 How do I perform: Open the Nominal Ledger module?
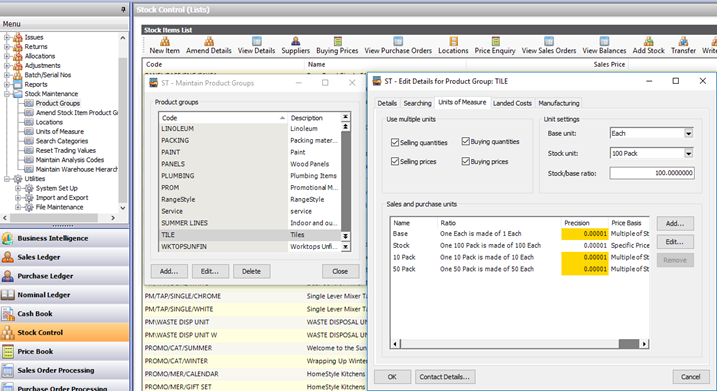pos(64,295)
